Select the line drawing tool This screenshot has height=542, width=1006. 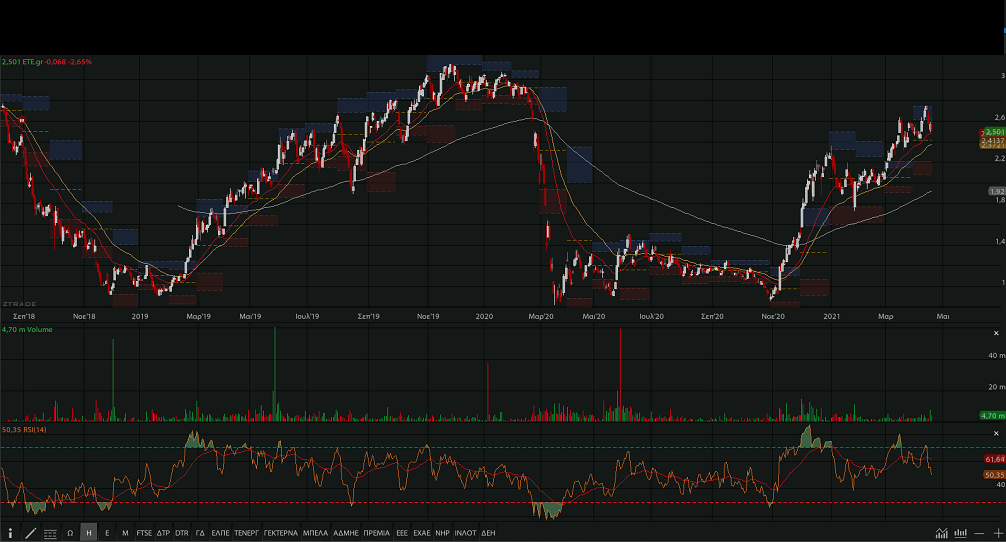[30, 534]
